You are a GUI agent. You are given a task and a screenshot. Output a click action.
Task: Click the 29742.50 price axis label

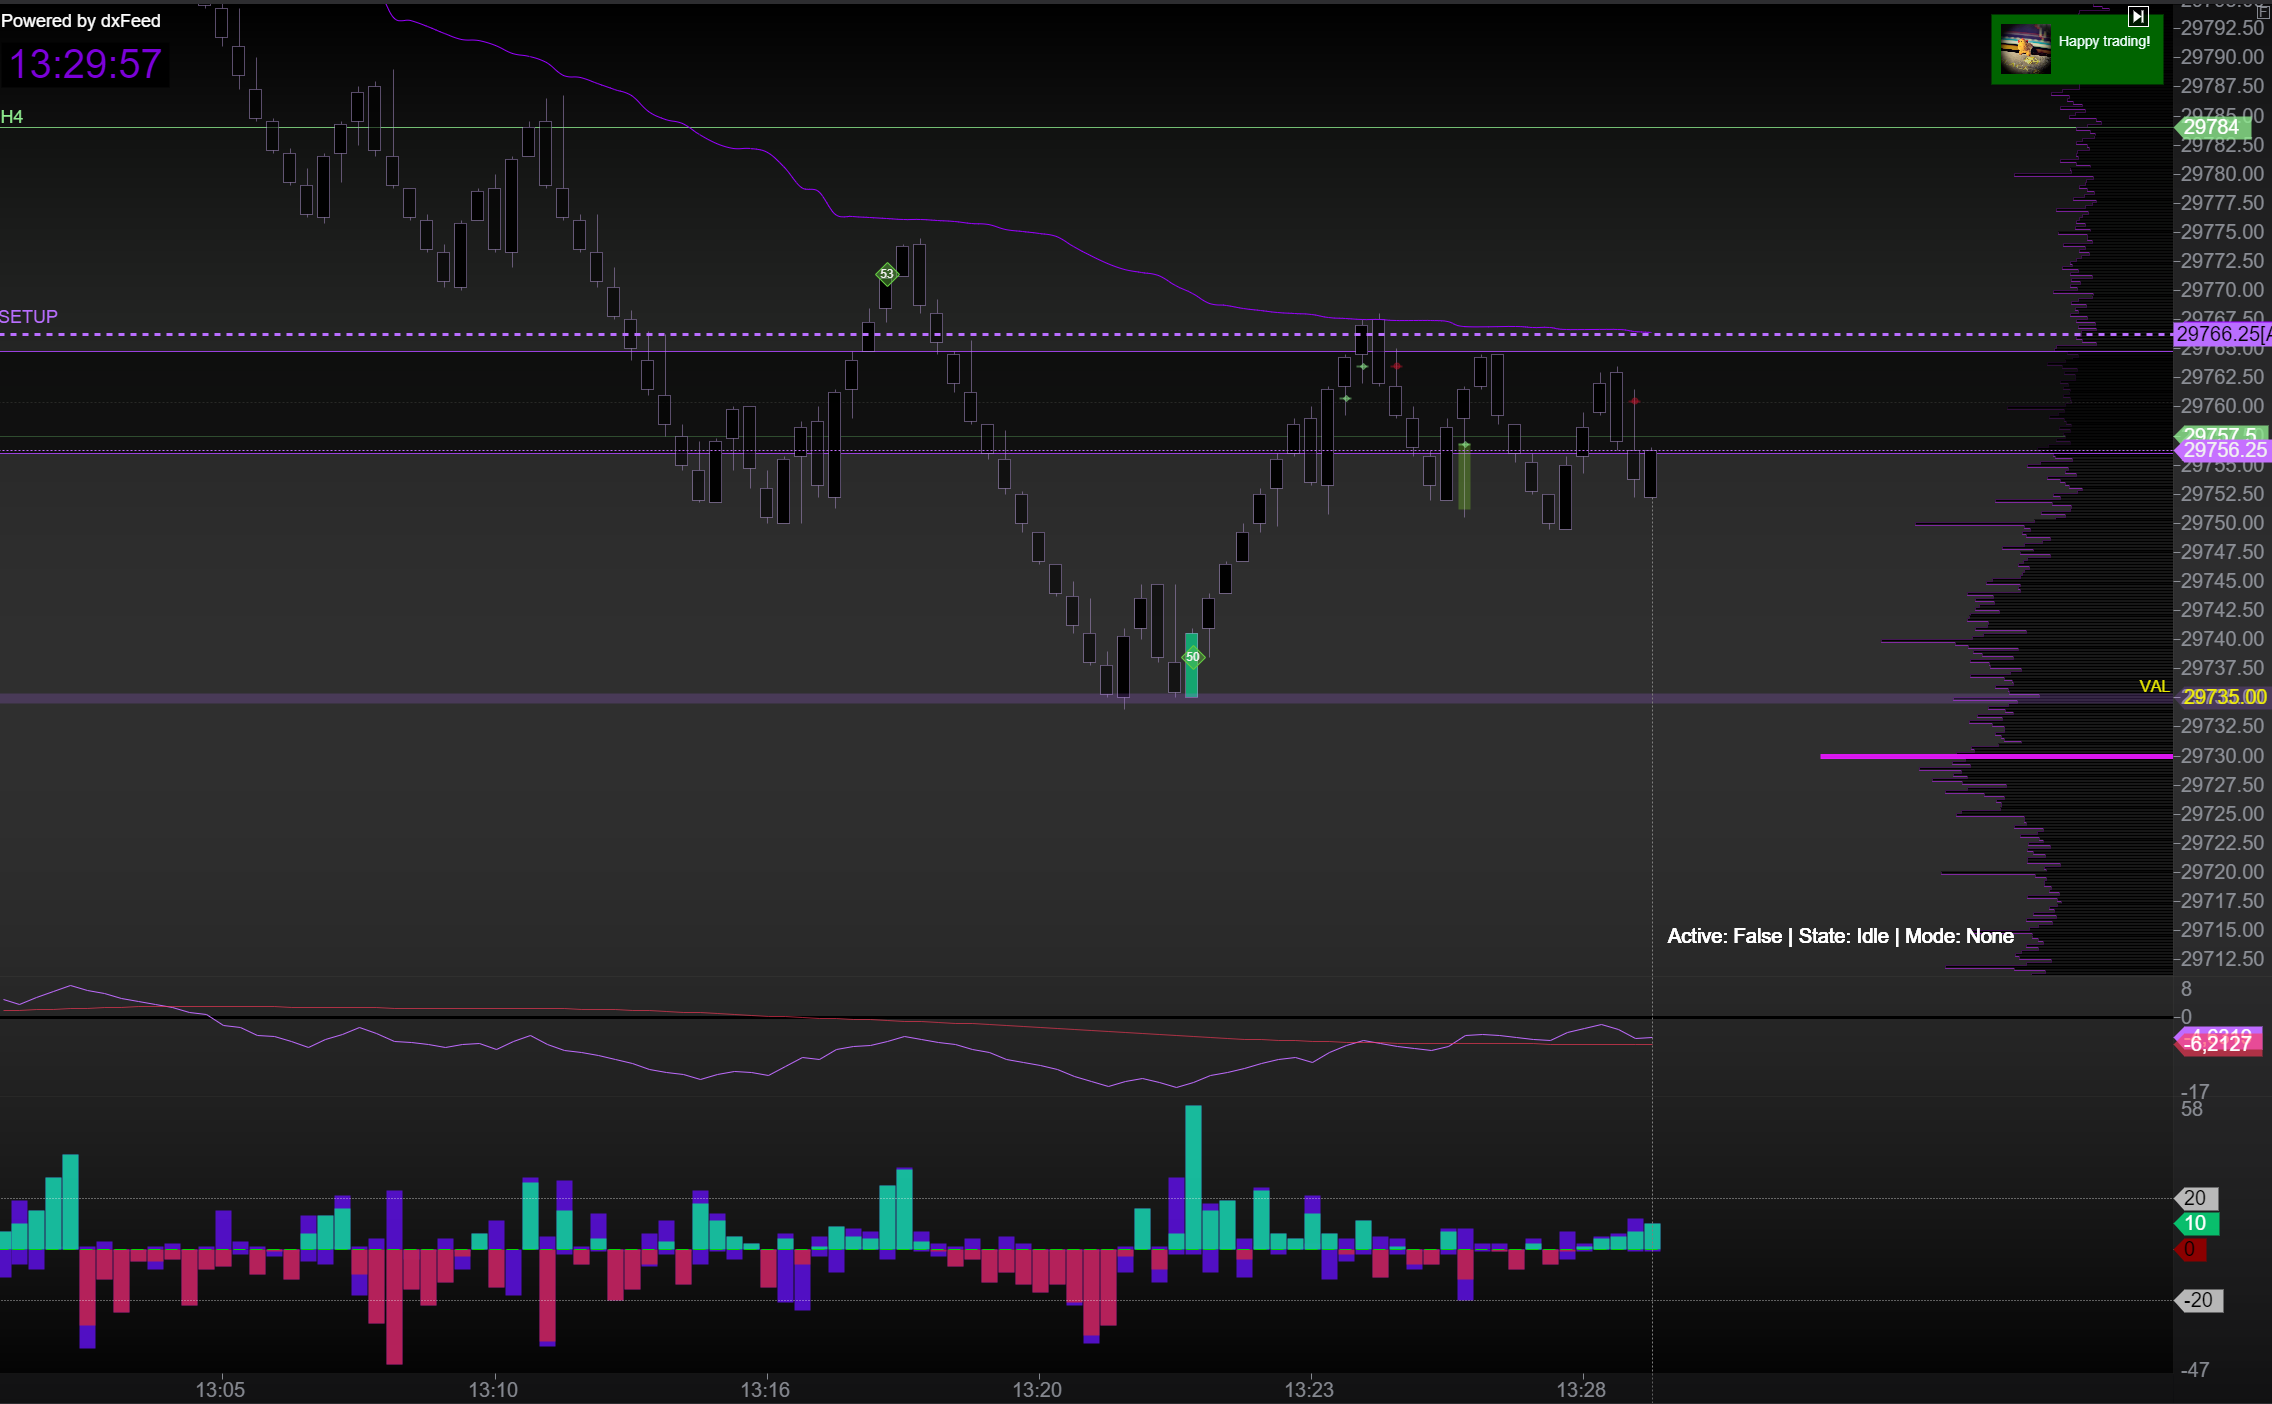pyautogui.click(x=2222, y=610)
